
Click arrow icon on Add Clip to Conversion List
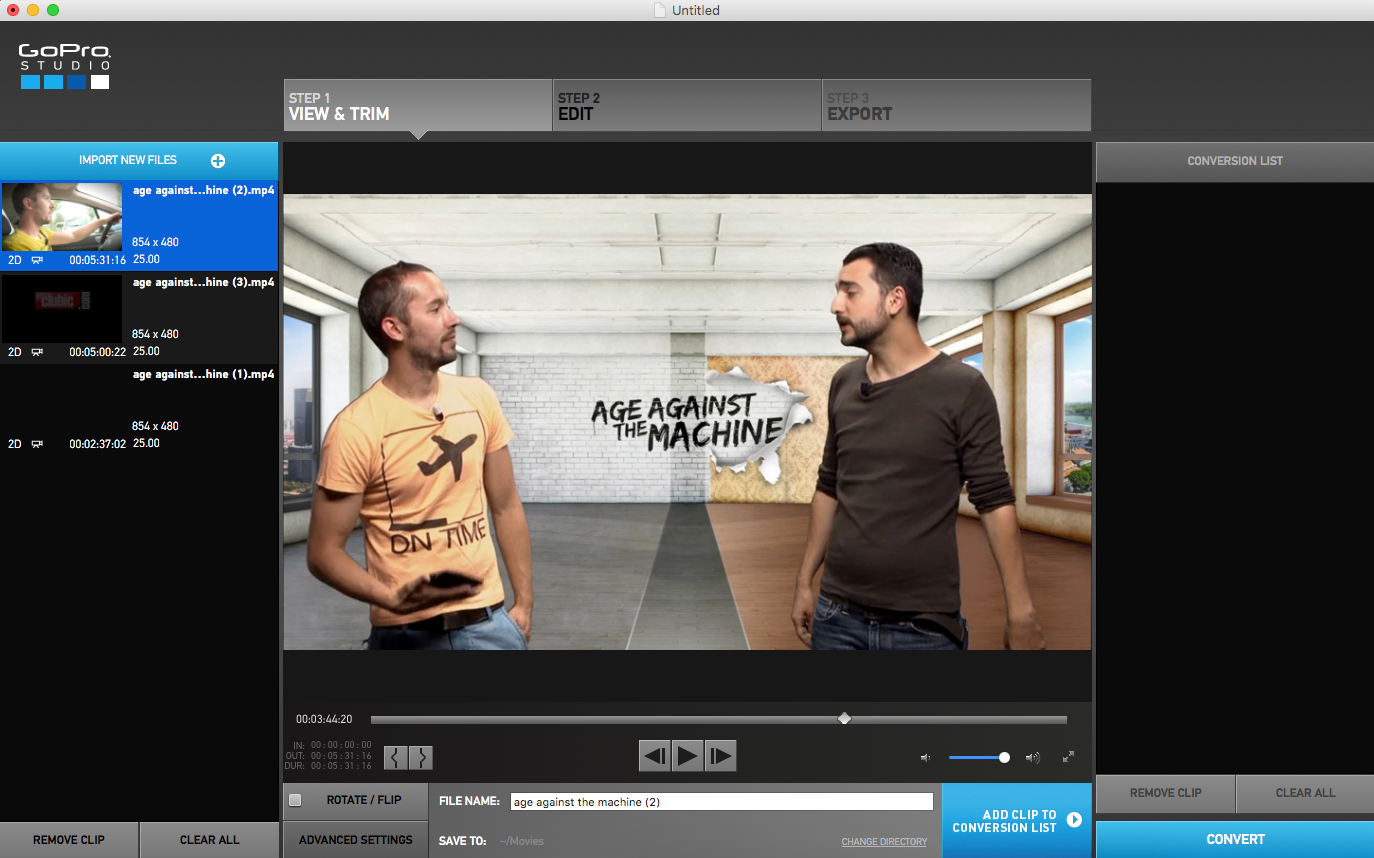(1074, 820)
